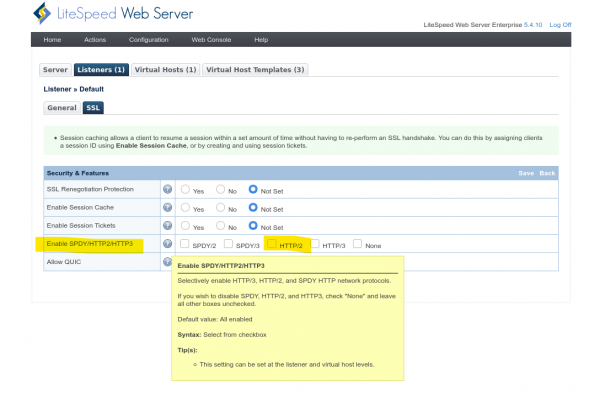Click the help icon for Allow QUIC
600x414 pixels.
point(168,262)
